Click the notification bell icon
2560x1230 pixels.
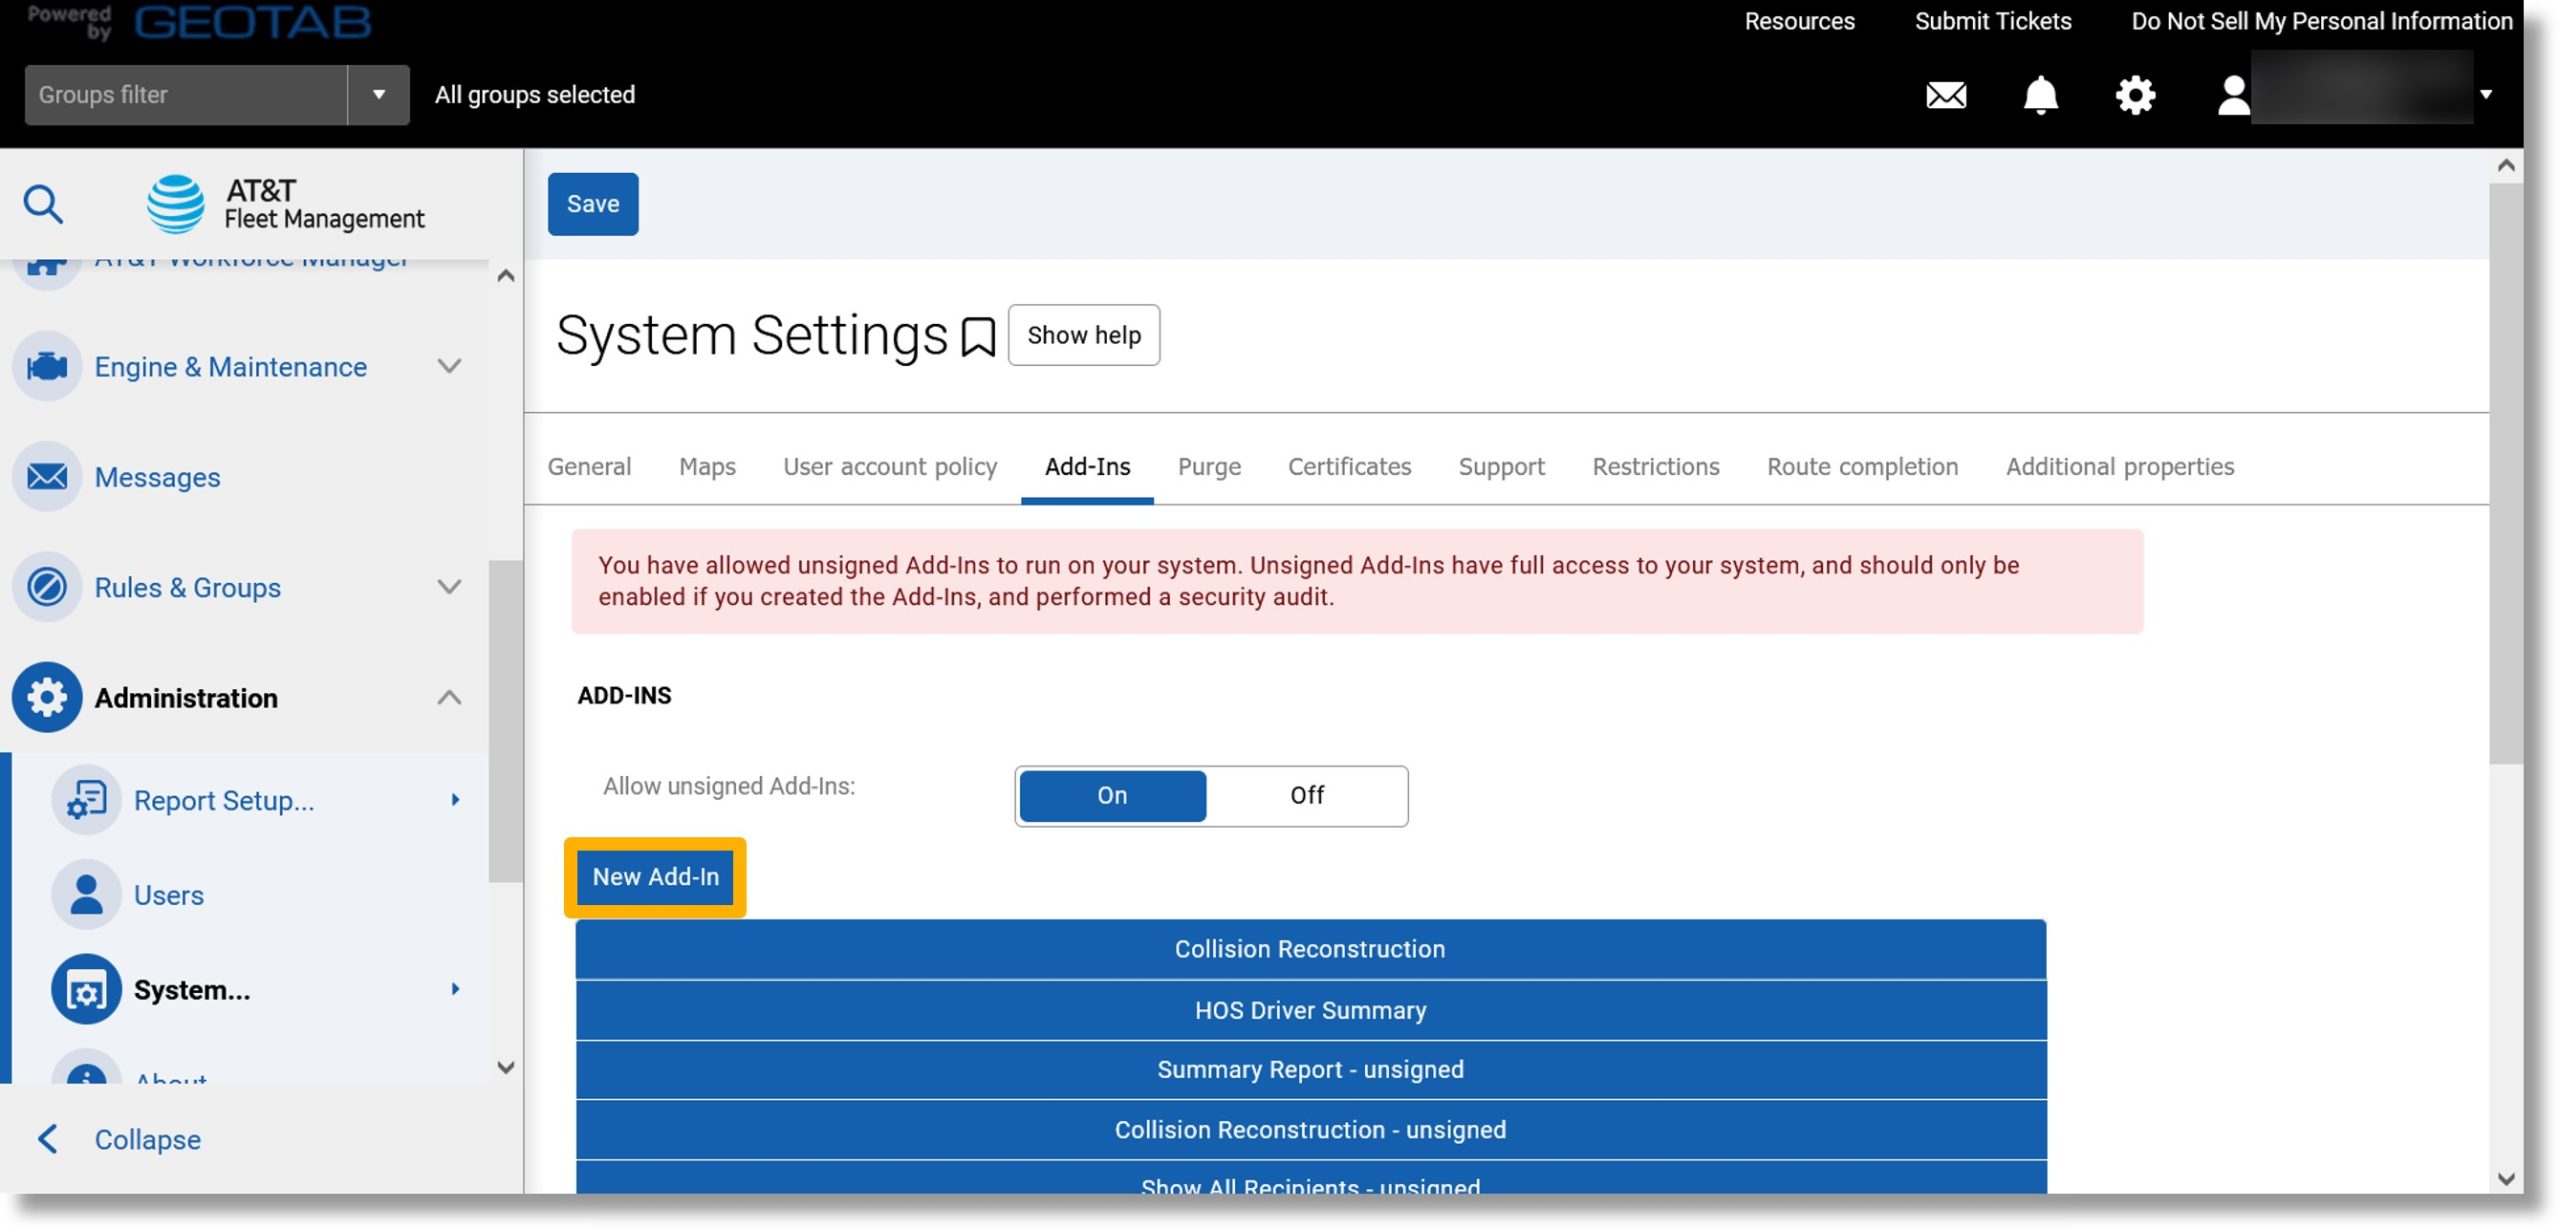coord(2041,95)
